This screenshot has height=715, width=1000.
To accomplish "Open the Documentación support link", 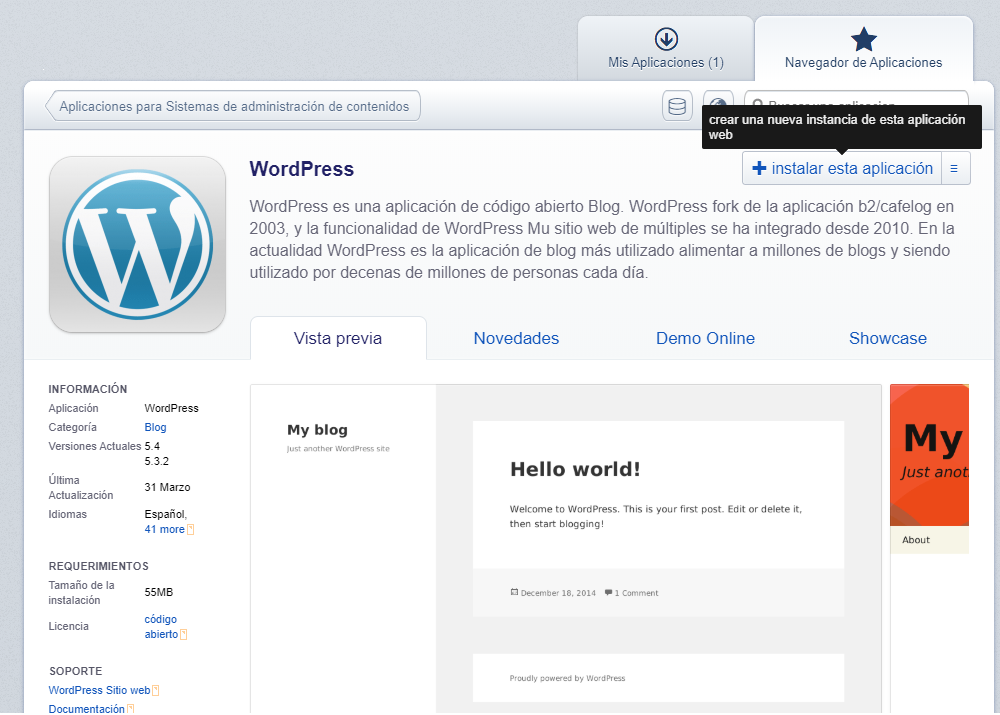I will coord(87,709).
